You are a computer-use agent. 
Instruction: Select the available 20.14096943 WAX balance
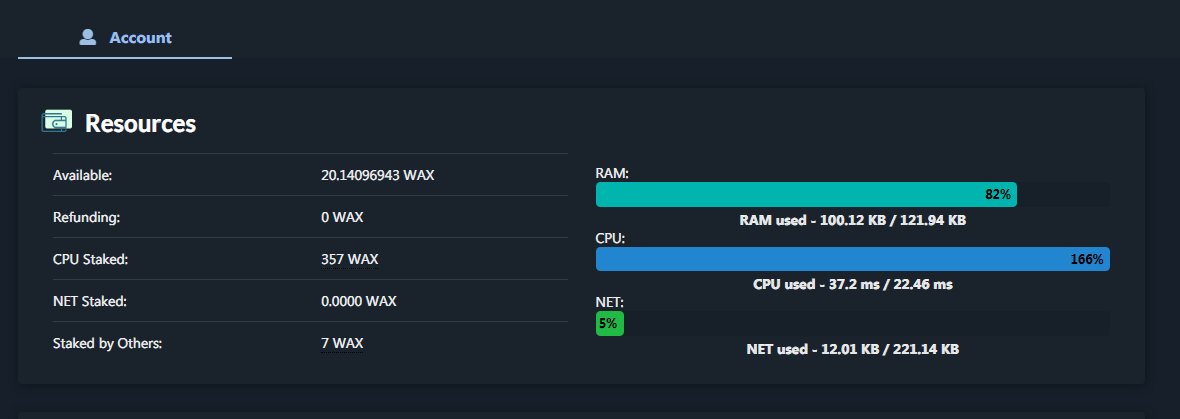point(378,175)
